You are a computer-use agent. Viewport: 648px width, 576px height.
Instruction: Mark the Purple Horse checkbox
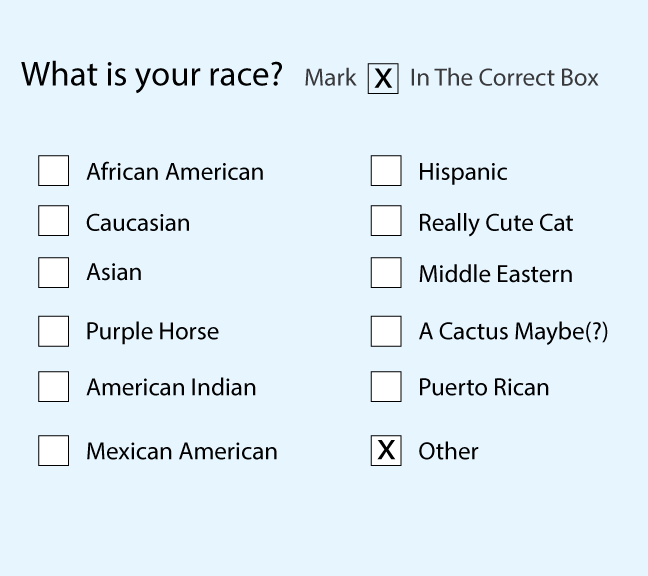pyautogui.click(x=53, y=331)
